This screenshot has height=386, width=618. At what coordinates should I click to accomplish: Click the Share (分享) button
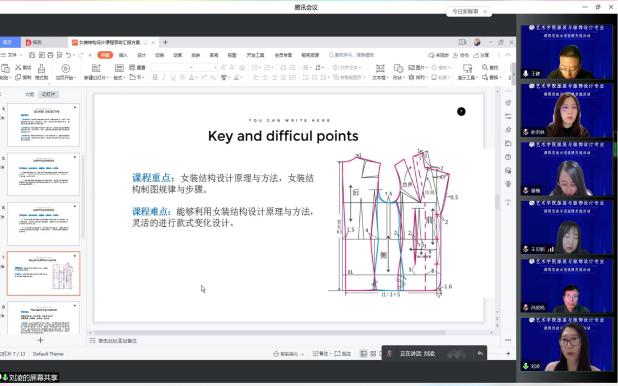(x=482, y=55)
